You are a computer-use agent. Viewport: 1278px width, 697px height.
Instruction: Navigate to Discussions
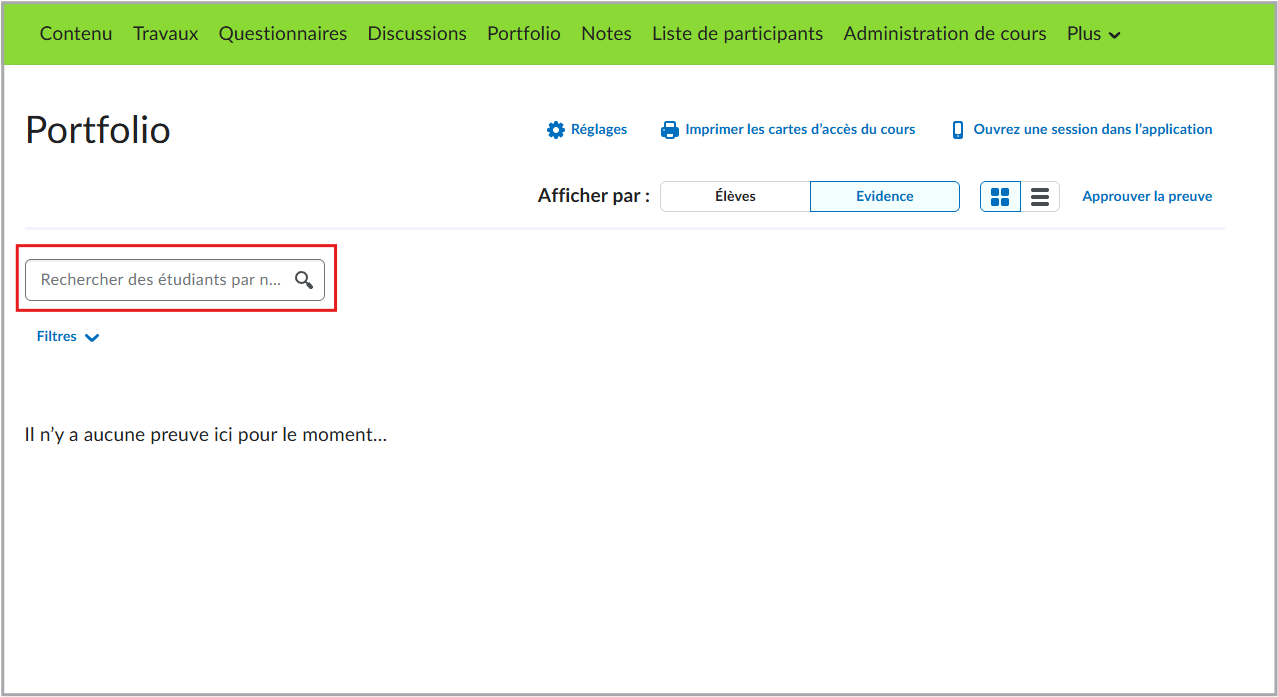click(x=417, y=34)
